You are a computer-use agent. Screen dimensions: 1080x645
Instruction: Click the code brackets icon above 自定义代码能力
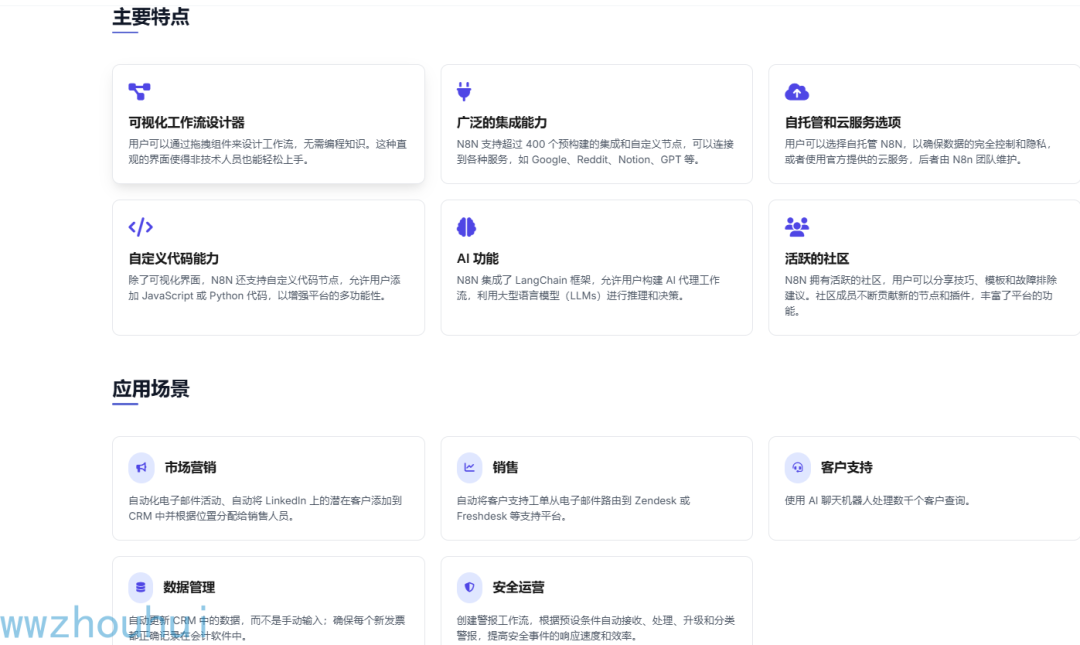[x=141, y=227]
